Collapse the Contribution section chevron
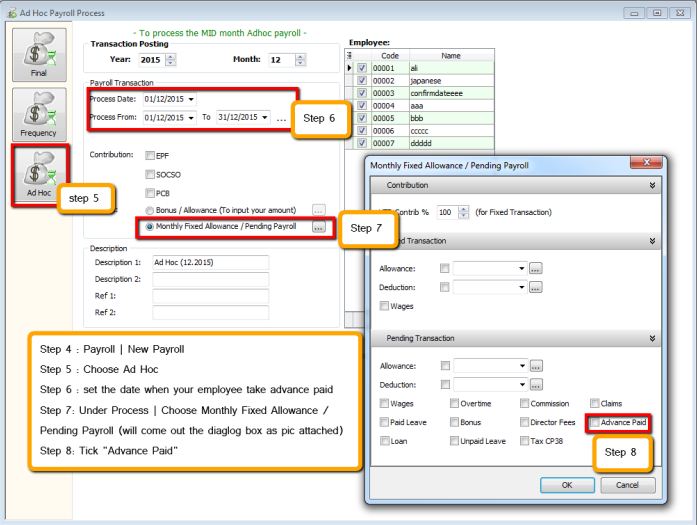Screen dimensions: 697x525 (653, 185)
